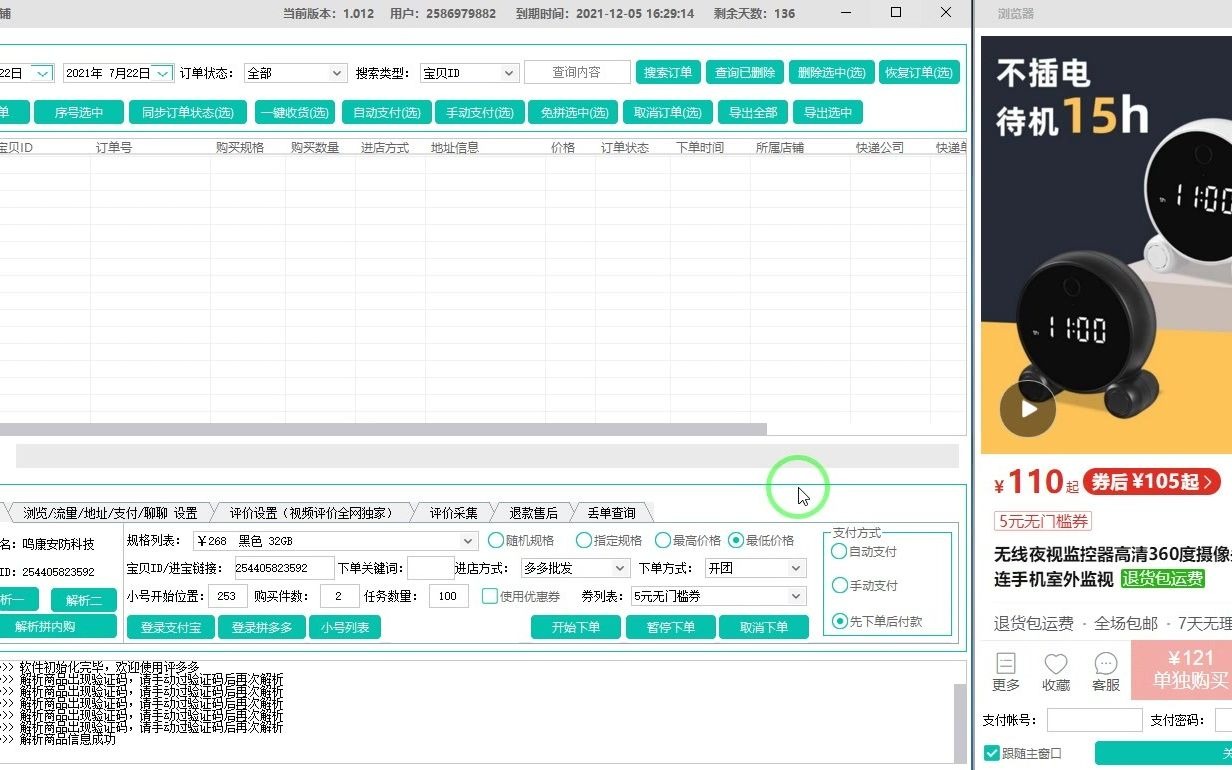Screen dimensions: 1232x770
Task: Click the 搜索订单 search orders button
Action: pos(667,72)
